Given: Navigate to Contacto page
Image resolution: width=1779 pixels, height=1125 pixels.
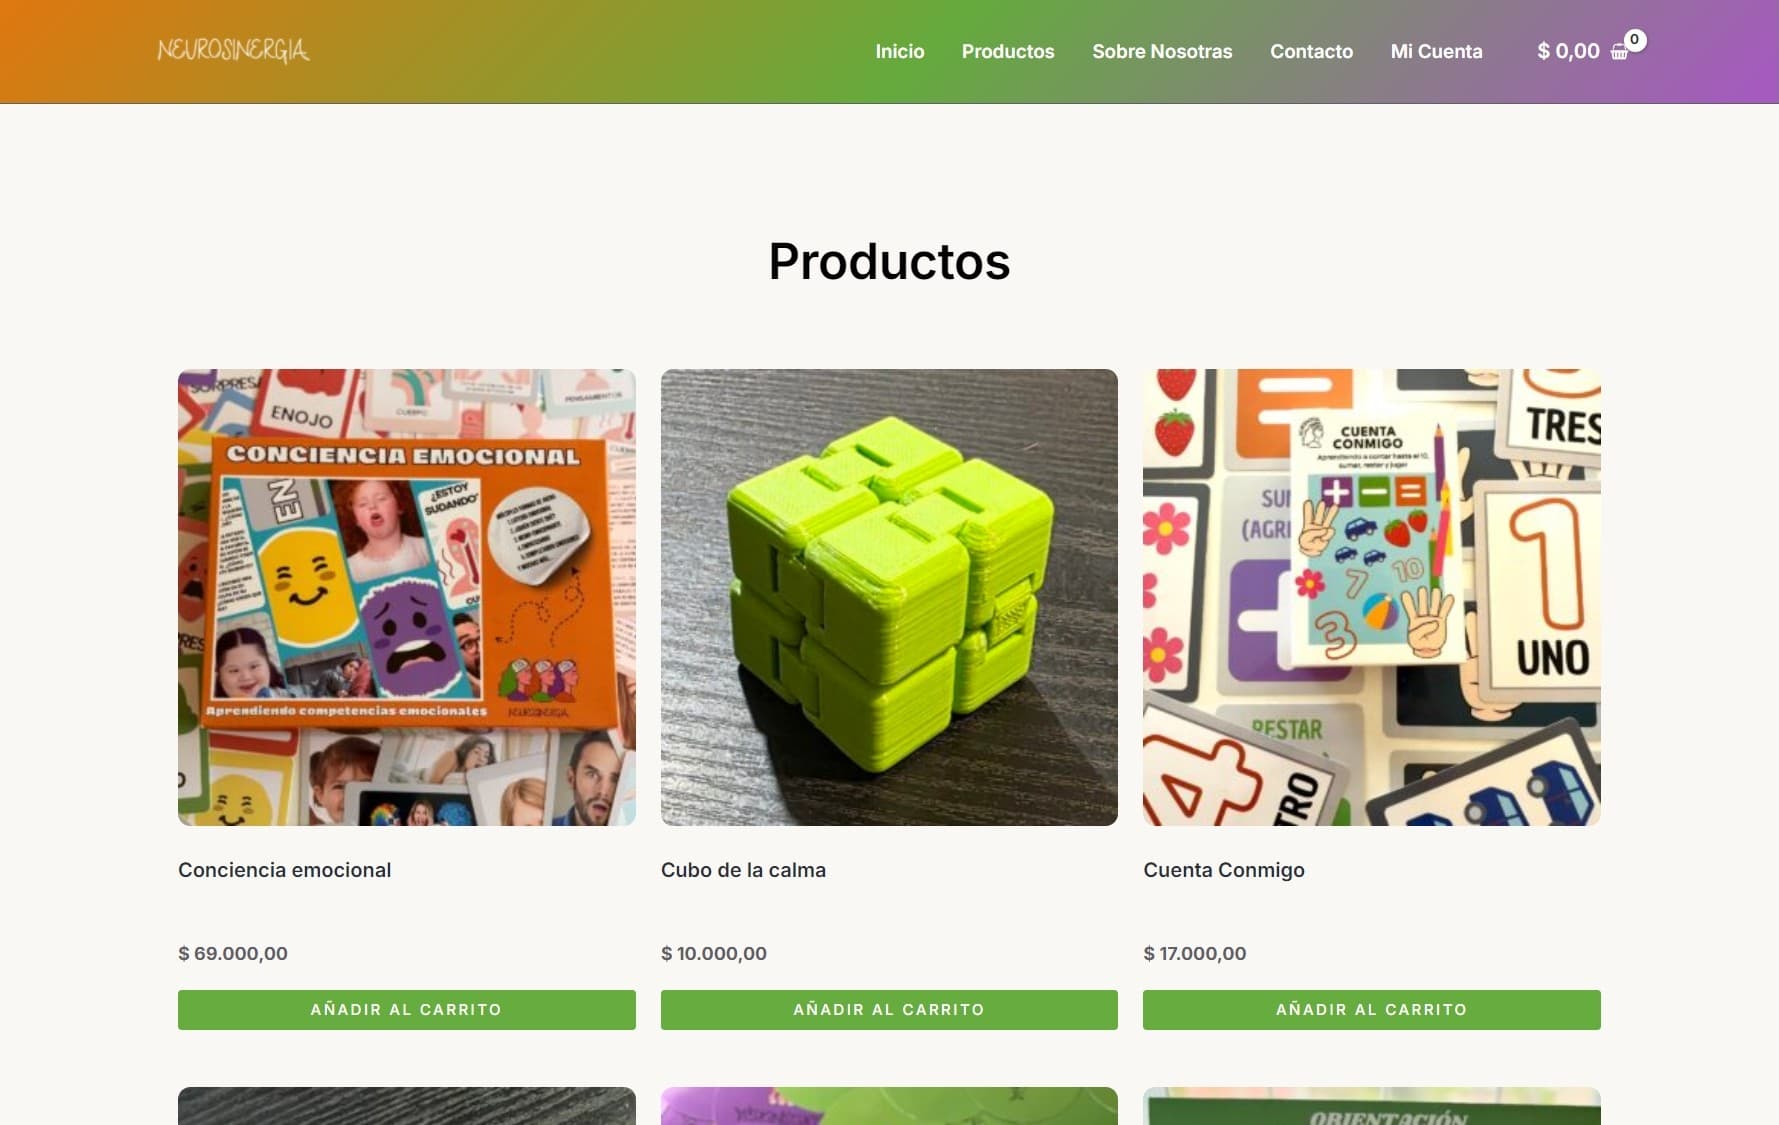Looking at the screenshot, I should click(x=1311, y=51).
